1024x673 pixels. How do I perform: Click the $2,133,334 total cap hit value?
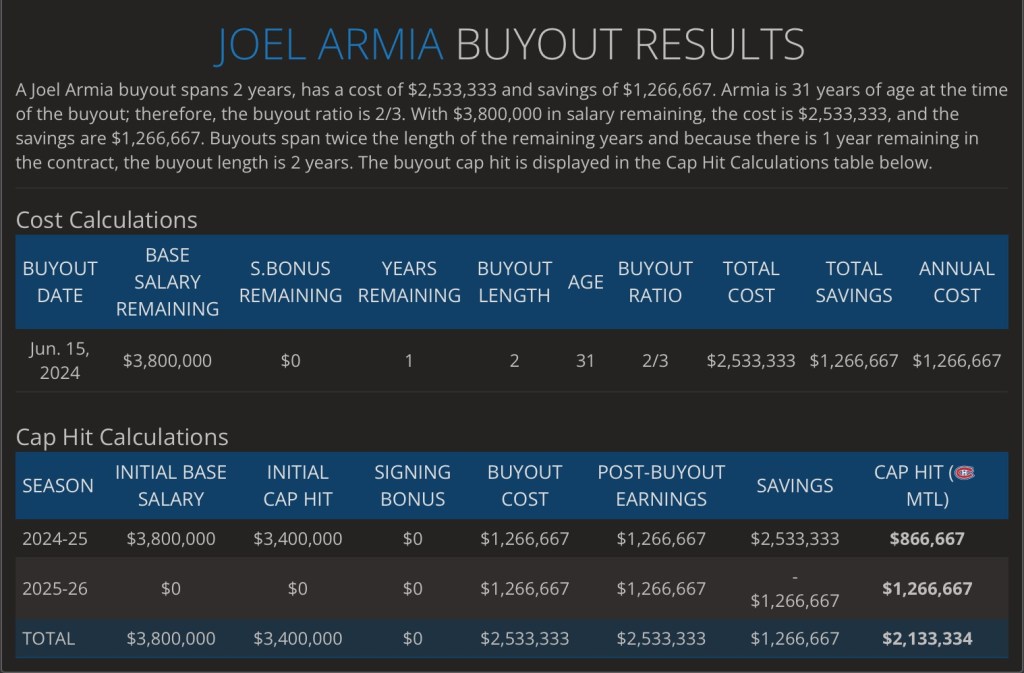(x=926, y=638)
